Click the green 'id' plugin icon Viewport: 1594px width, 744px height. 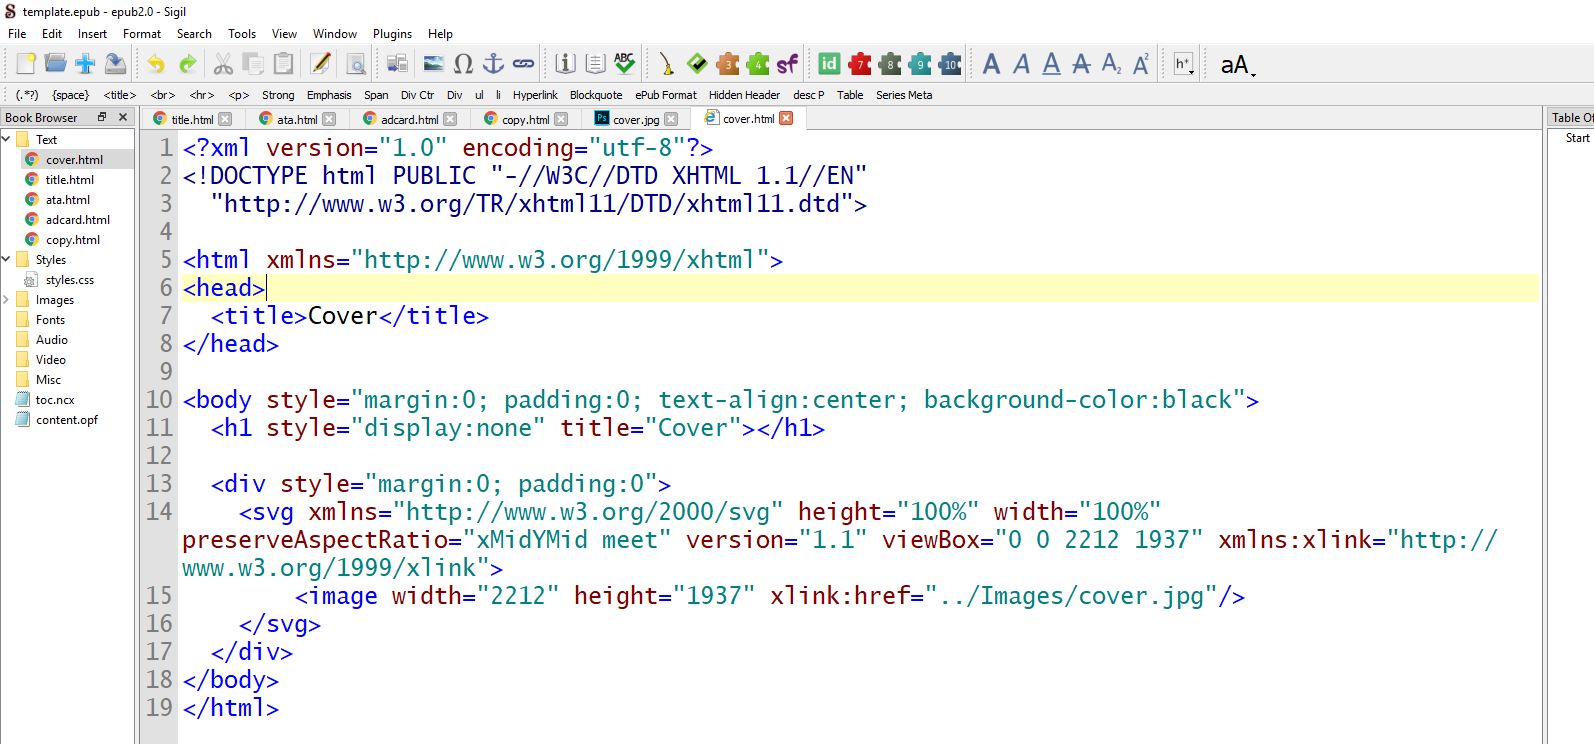pos(829,64)
